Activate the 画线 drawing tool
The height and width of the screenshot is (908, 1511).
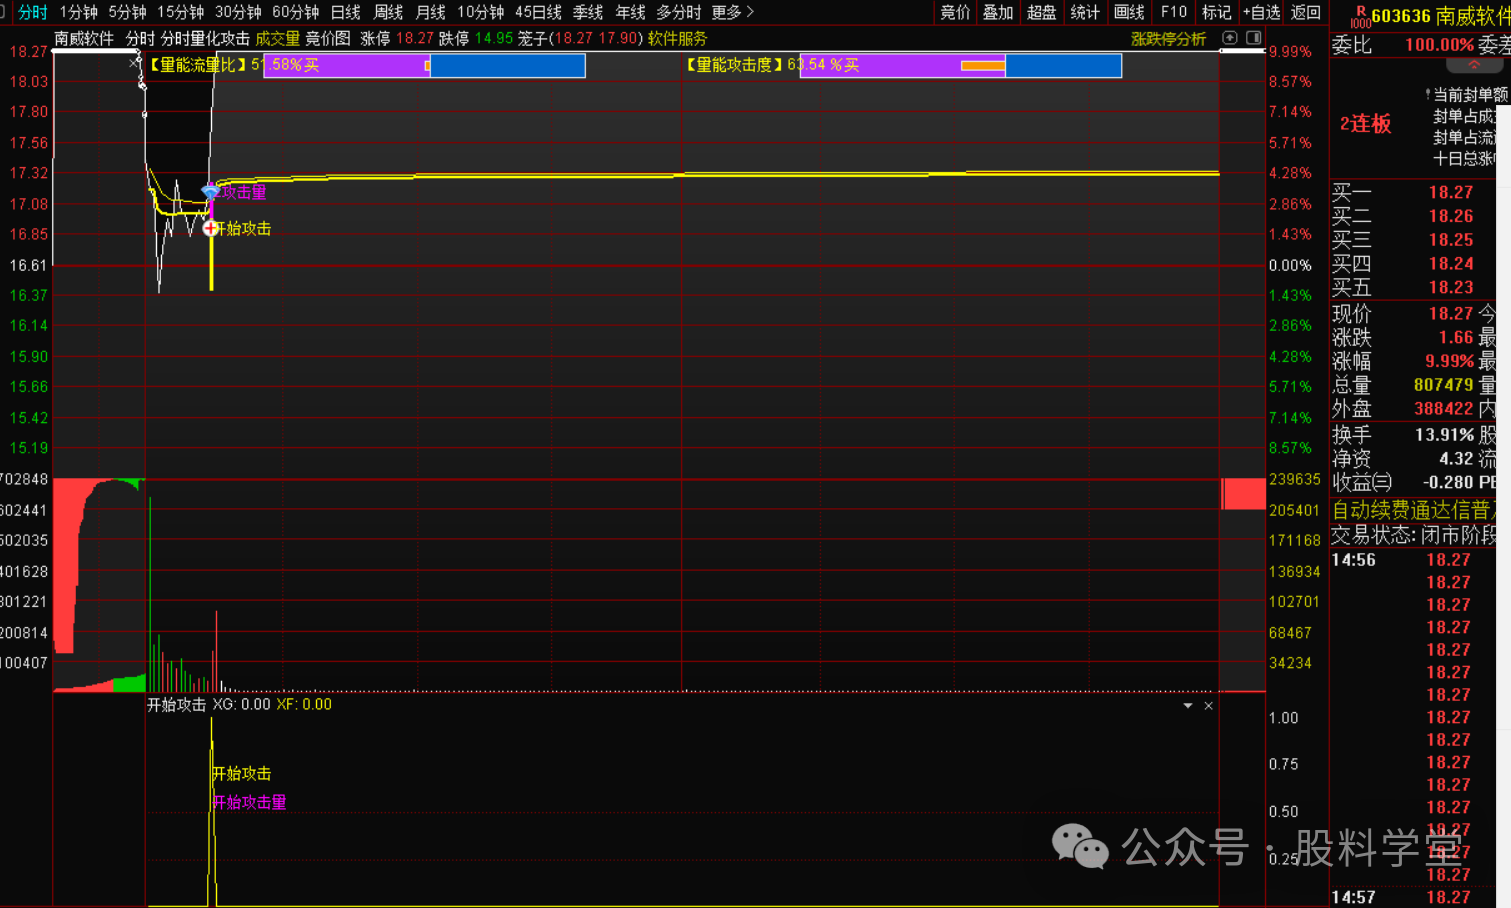[x=1129, y=12]
